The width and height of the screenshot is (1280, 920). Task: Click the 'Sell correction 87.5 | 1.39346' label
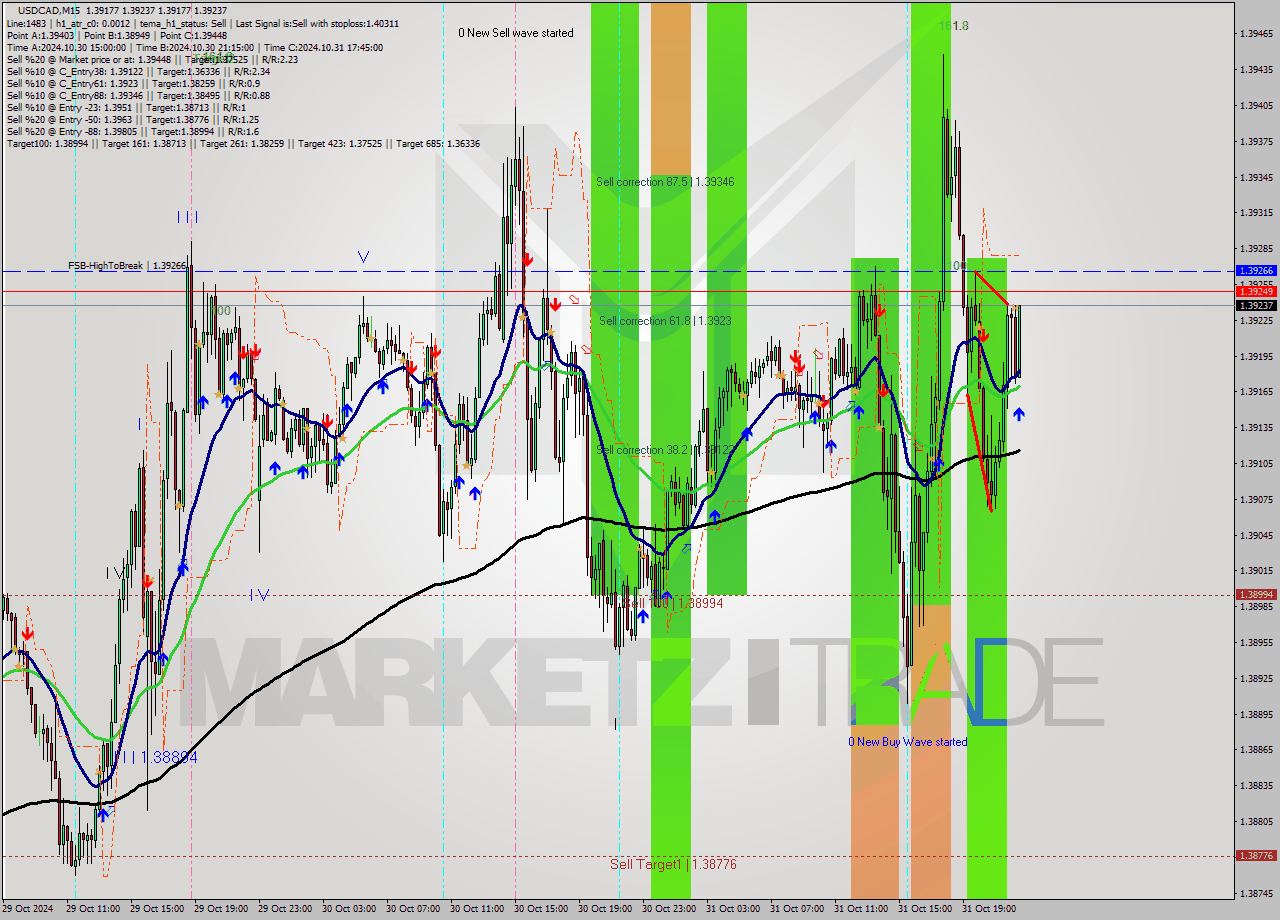tap(665, 182)
